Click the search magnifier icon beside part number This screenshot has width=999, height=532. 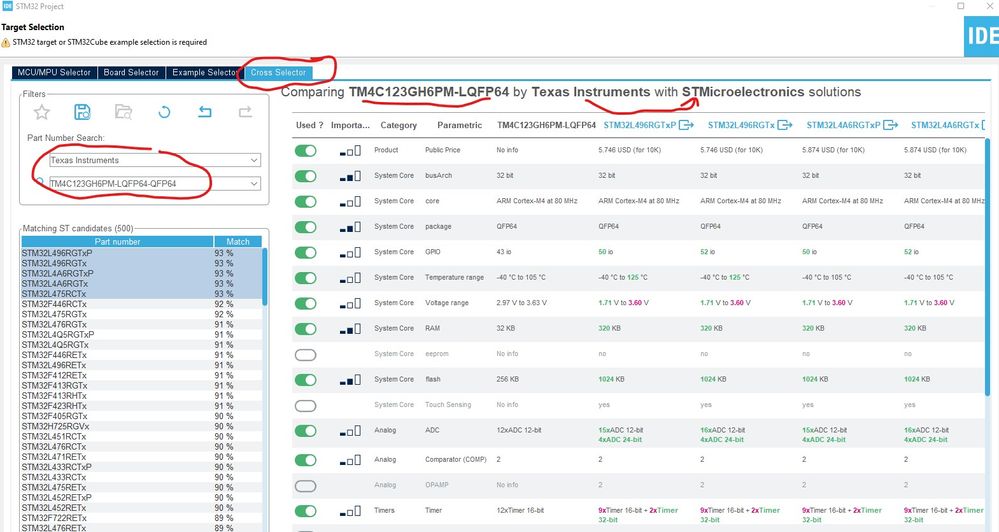point(40,183)
